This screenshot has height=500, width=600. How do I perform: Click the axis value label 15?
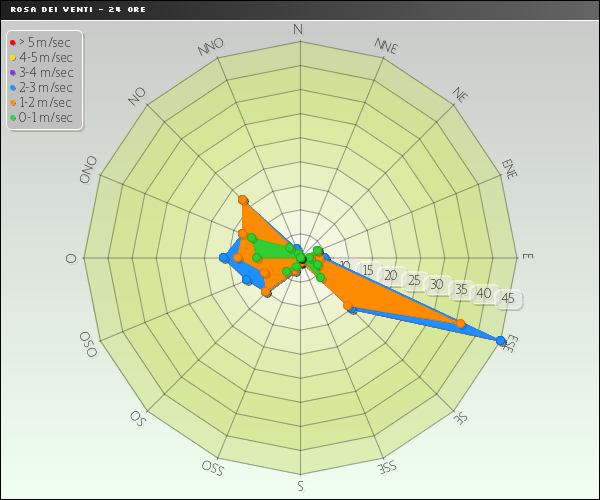click(368, 270)
